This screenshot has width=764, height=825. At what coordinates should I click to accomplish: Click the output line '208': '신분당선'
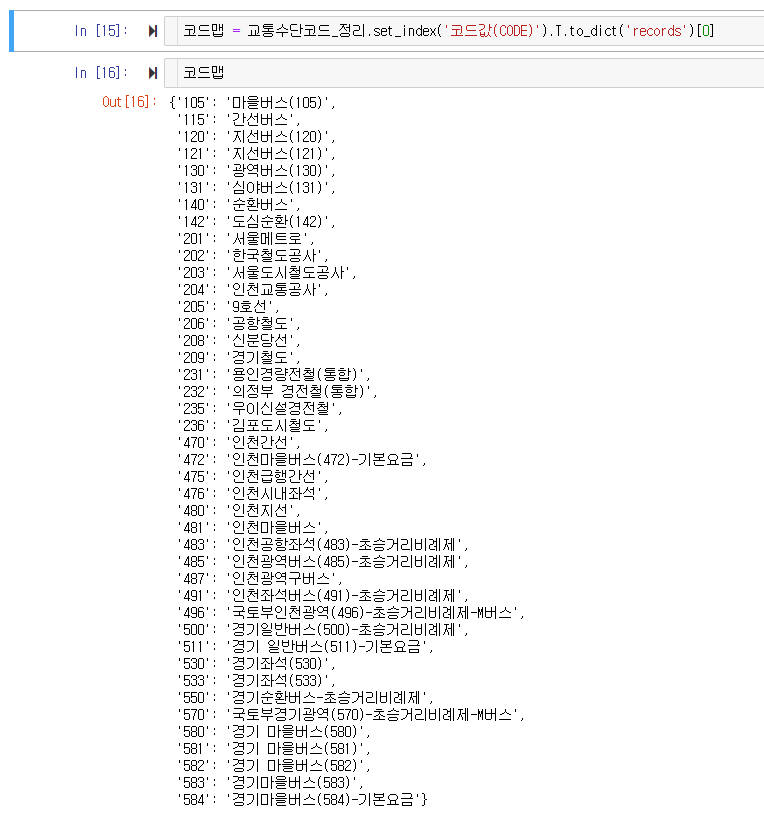238,341
